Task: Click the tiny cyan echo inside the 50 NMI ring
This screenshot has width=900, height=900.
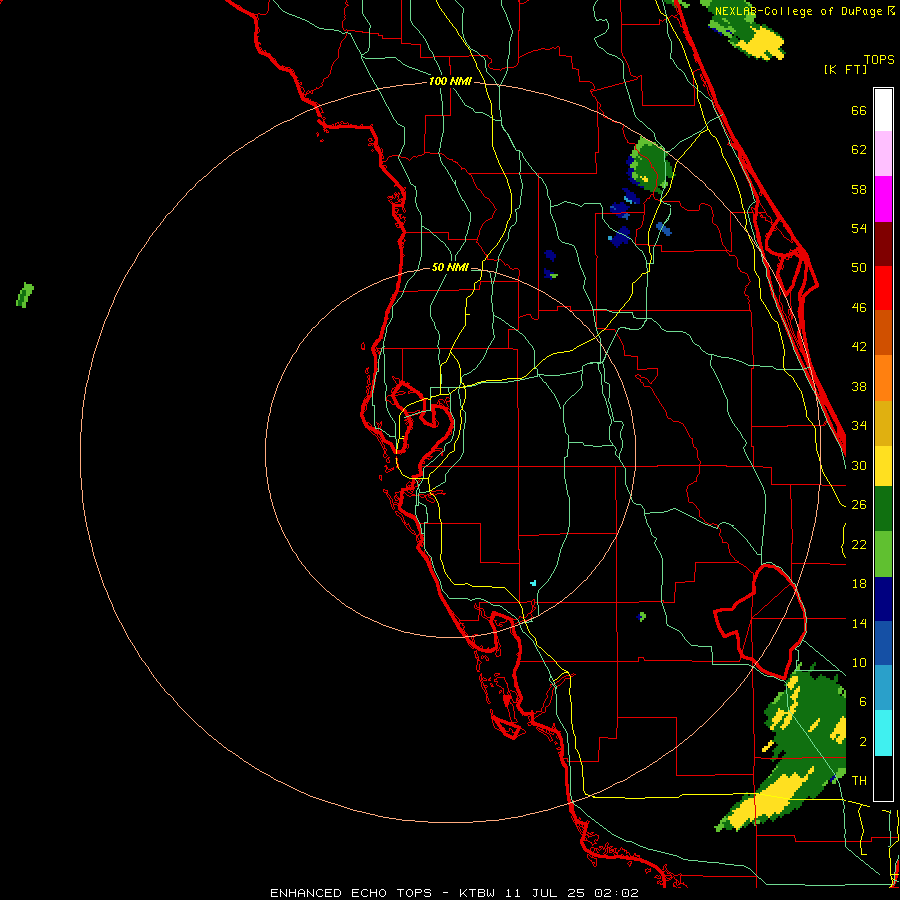Action: [x=533, y=583]
